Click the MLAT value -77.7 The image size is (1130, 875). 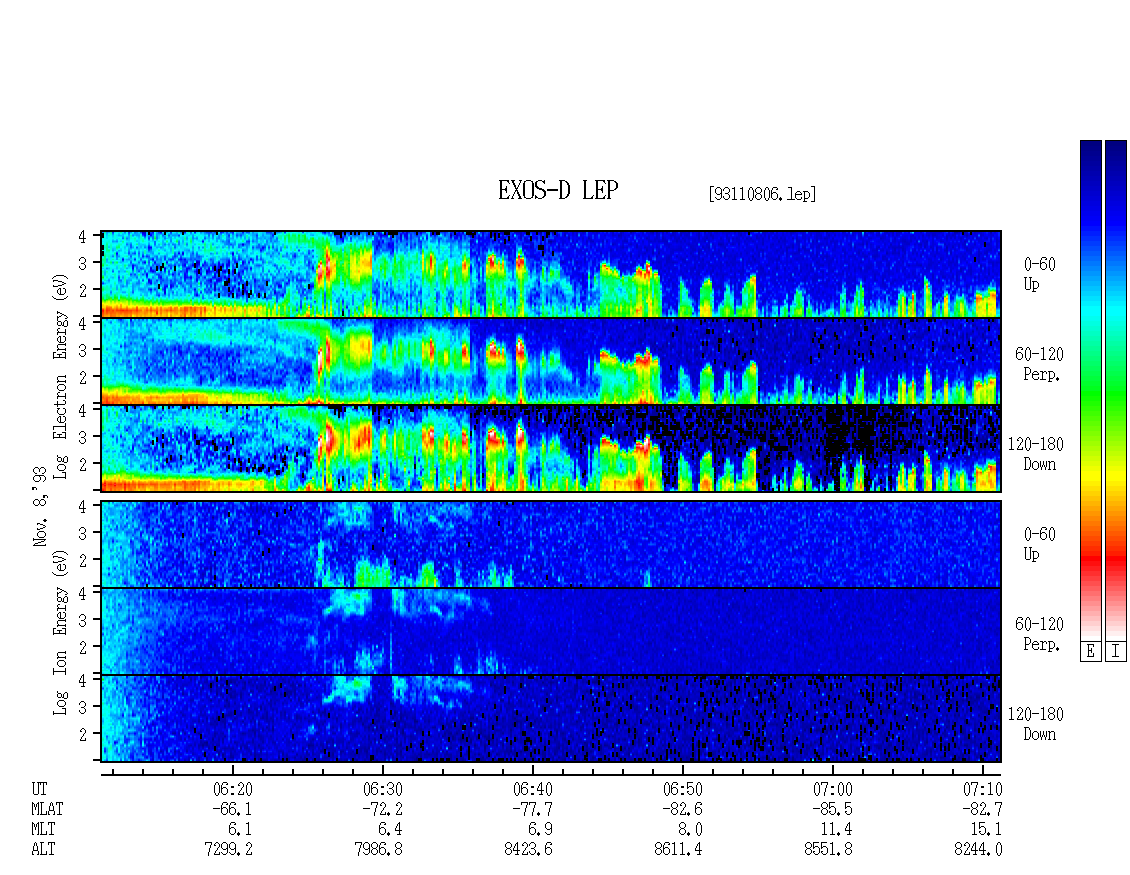(x=533, y=809)
